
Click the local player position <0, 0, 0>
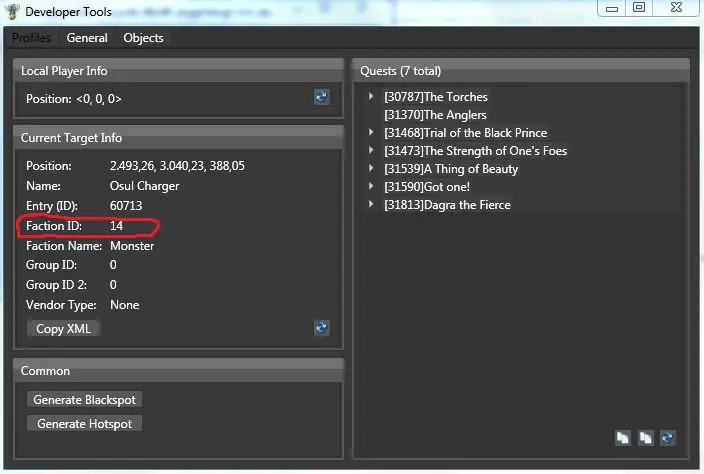click(99, 99)
